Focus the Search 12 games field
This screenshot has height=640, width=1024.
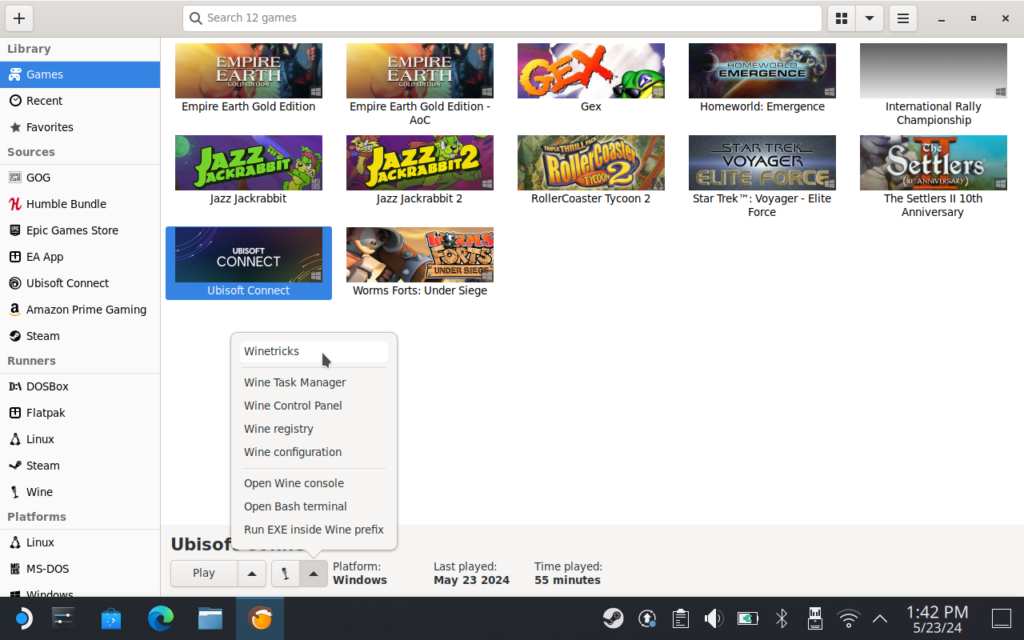[x=502, y=18]
